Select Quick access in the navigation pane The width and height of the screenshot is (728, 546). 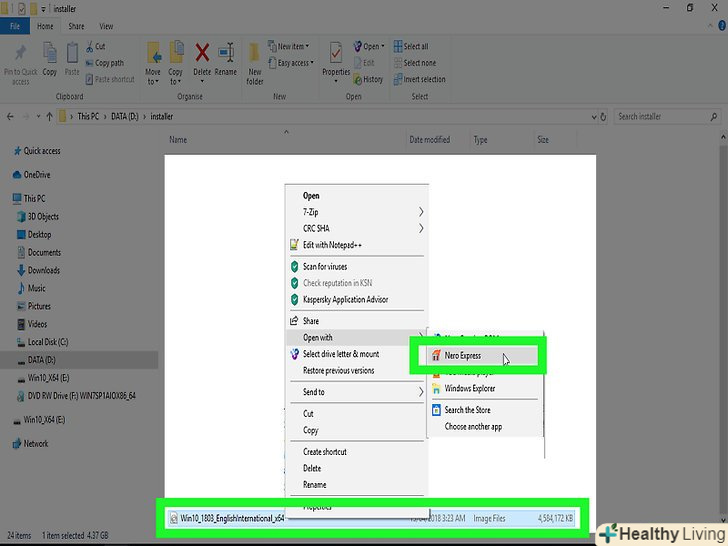click(x=37, y=151)
